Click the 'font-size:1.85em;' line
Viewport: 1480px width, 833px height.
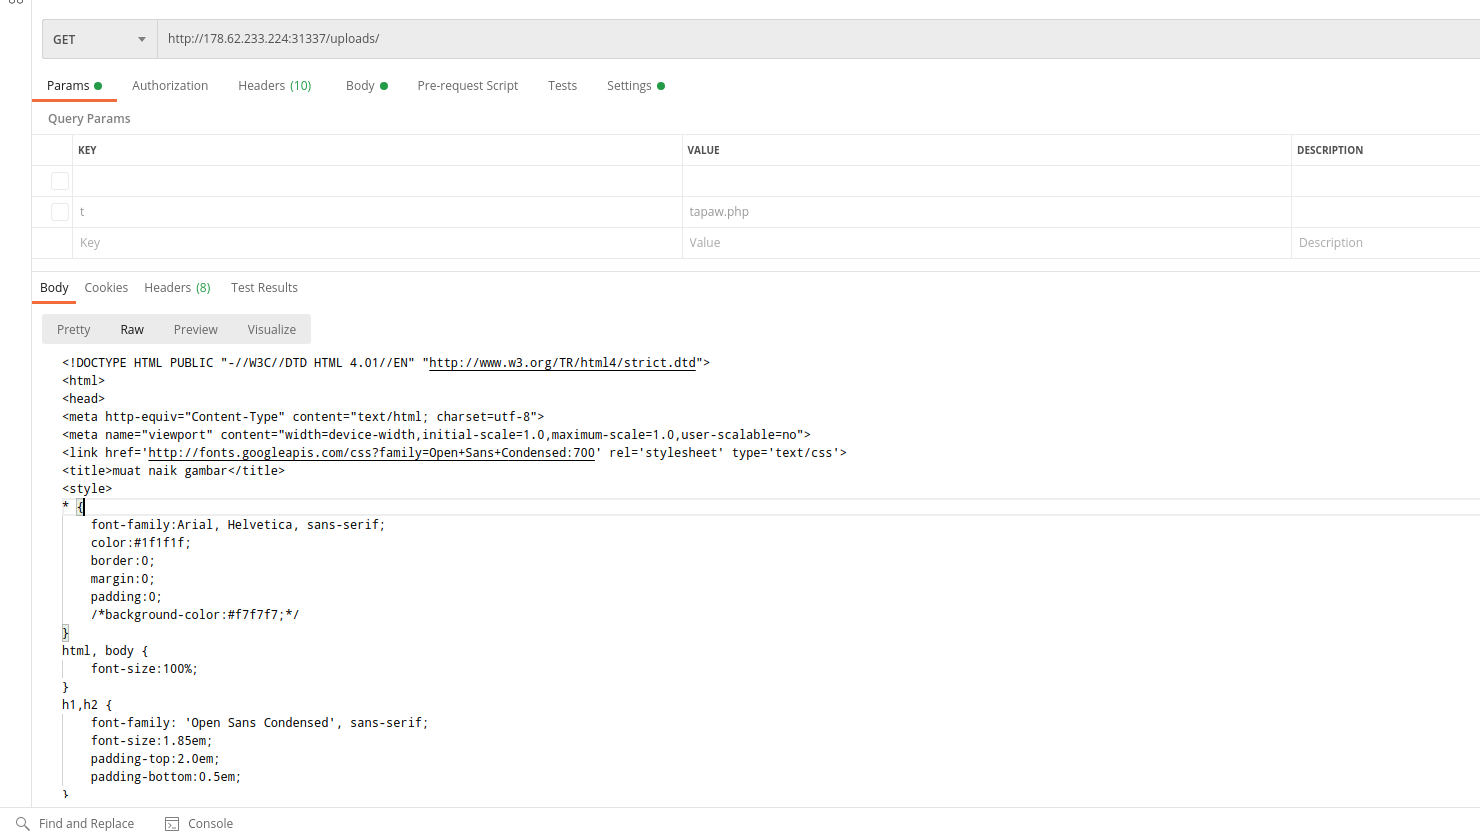152,741
